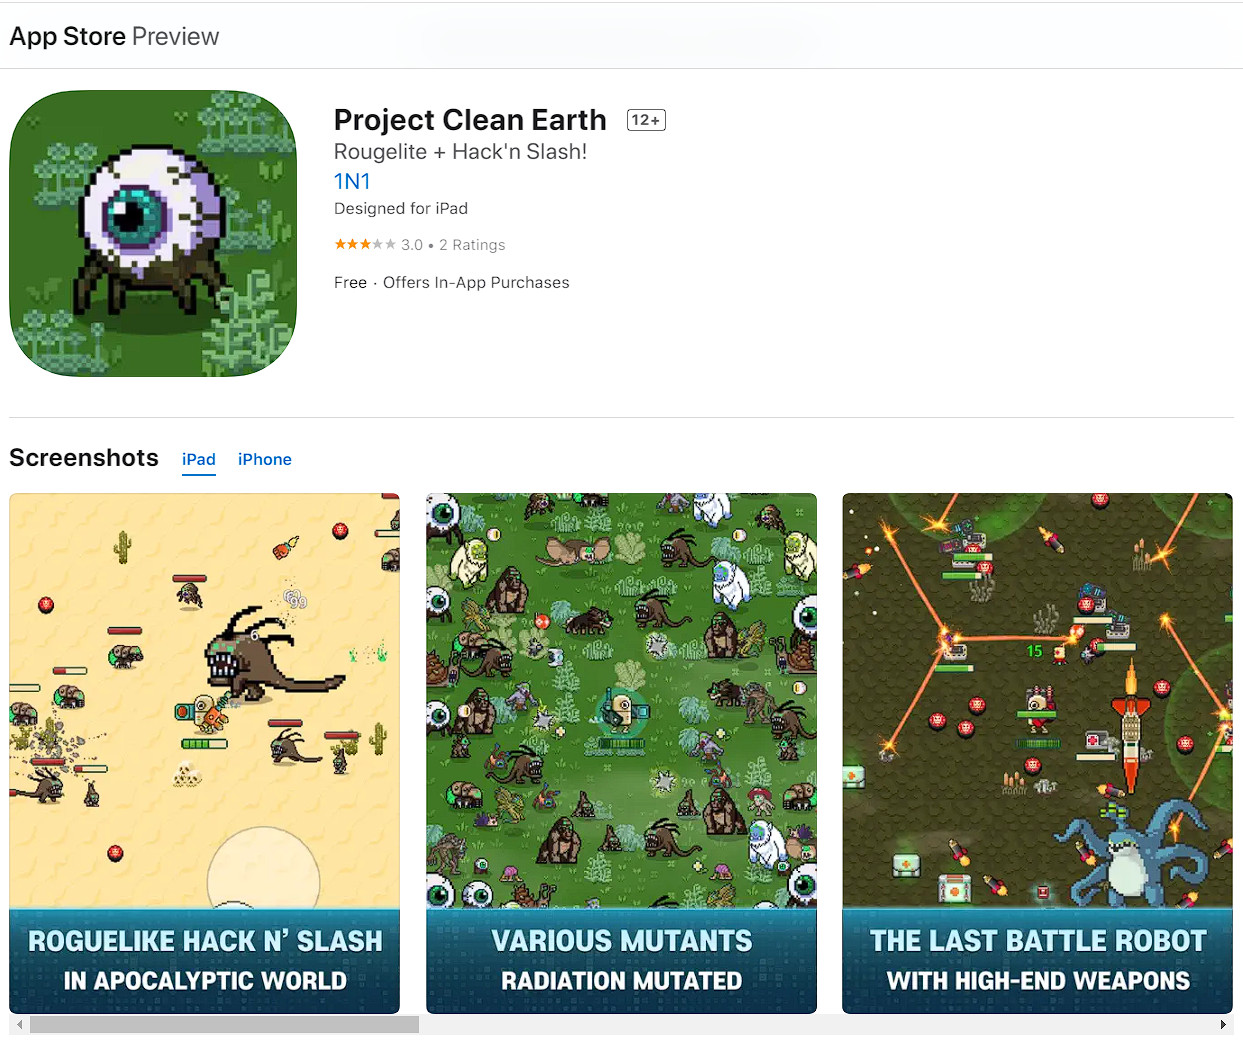Click the App Store Preview header
Viewport: 1243px width, 1049px height.
[114, 36]
